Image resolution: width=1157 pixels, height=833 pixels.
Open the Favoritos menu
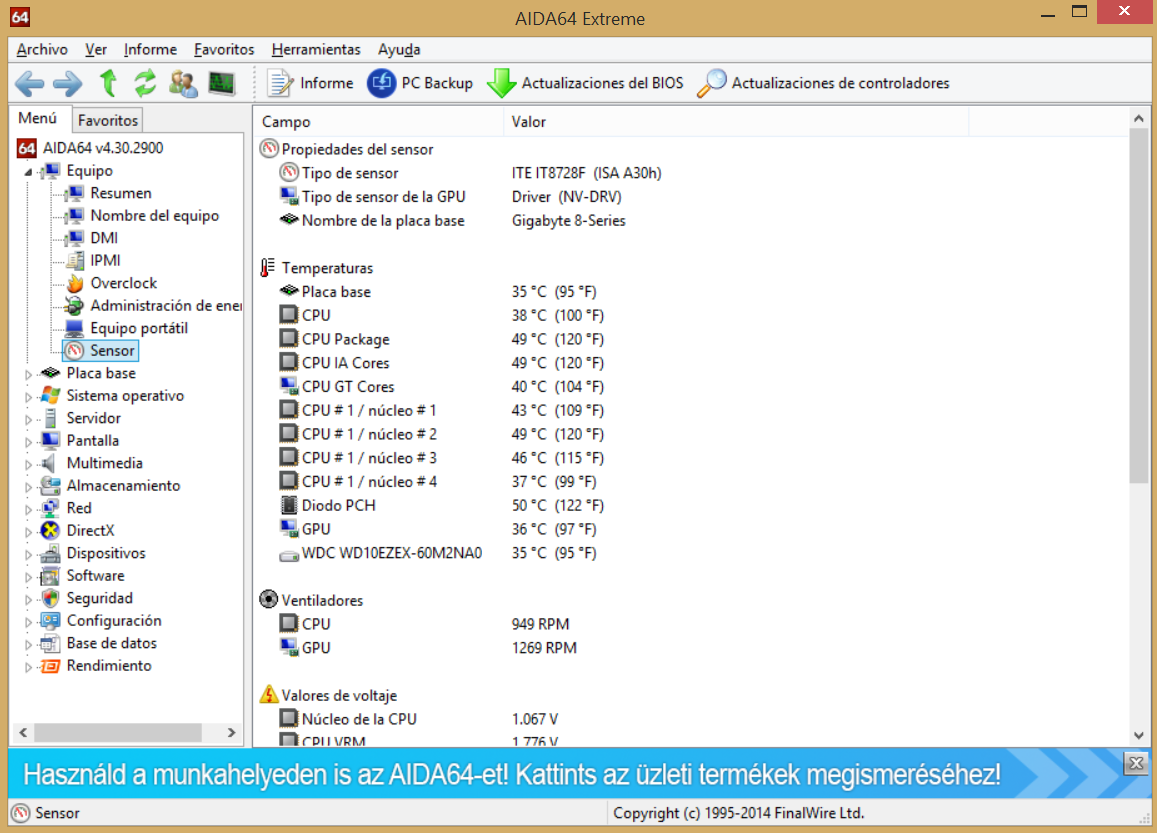[224, 49]
